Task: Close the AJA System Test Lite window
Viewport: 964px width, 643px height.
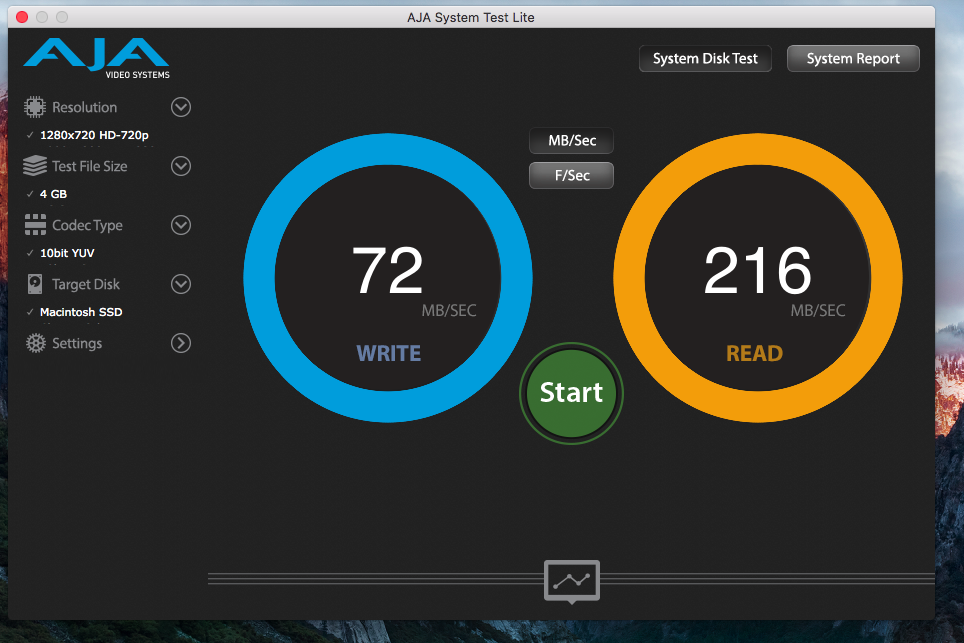Action: (x=22, y=17)
